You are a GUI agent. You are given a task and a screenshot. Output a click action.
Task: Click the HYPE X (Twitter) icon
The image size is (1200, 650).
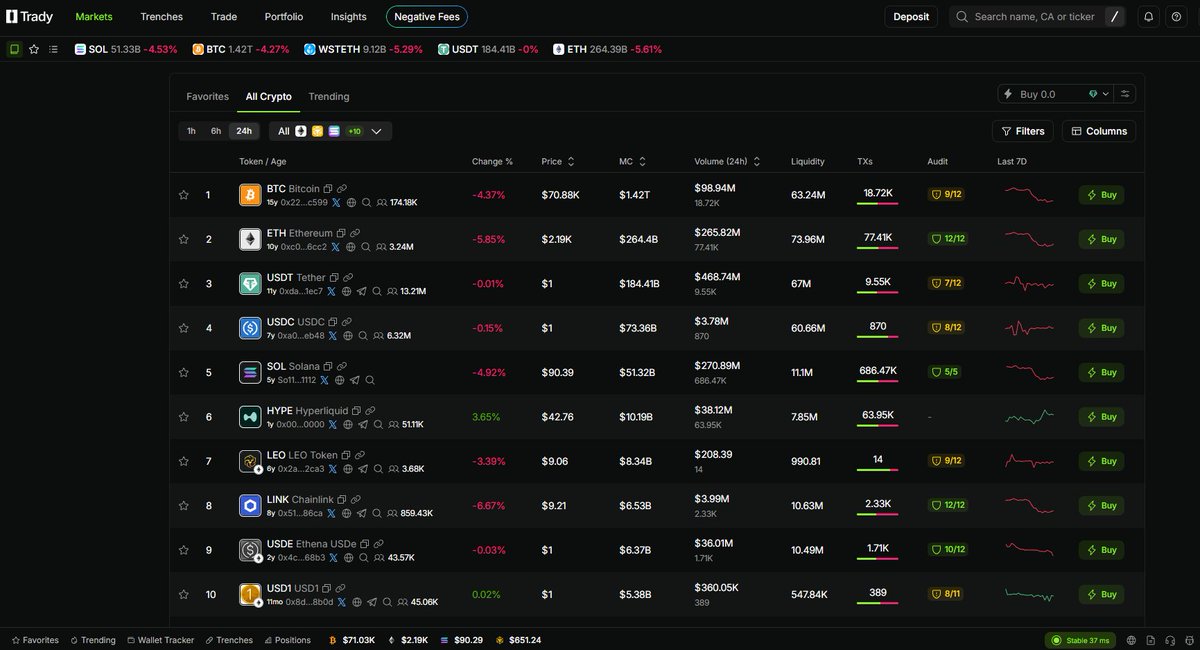[x=334, y=424]
